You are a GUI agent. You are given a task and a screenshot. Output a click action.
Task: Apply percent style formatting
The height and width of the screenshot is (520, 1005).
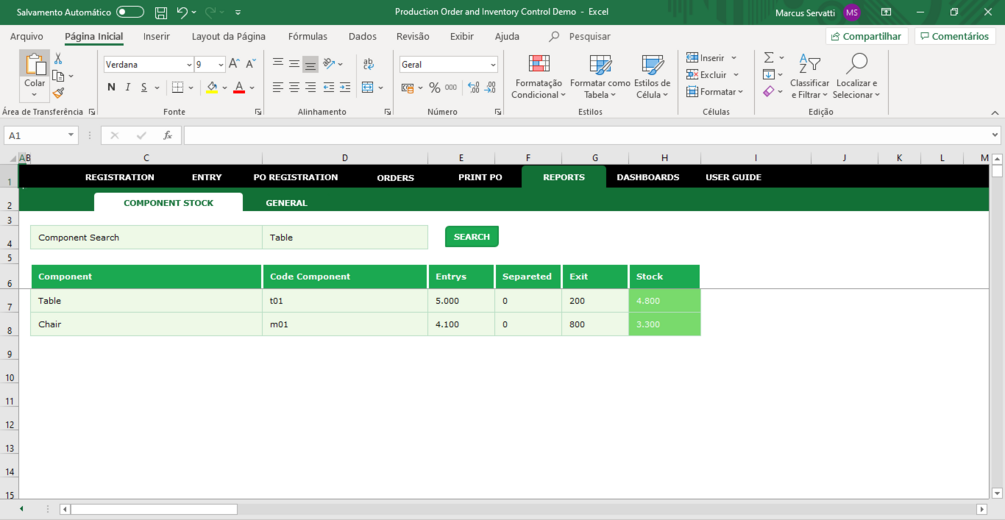tap(435, 88)
